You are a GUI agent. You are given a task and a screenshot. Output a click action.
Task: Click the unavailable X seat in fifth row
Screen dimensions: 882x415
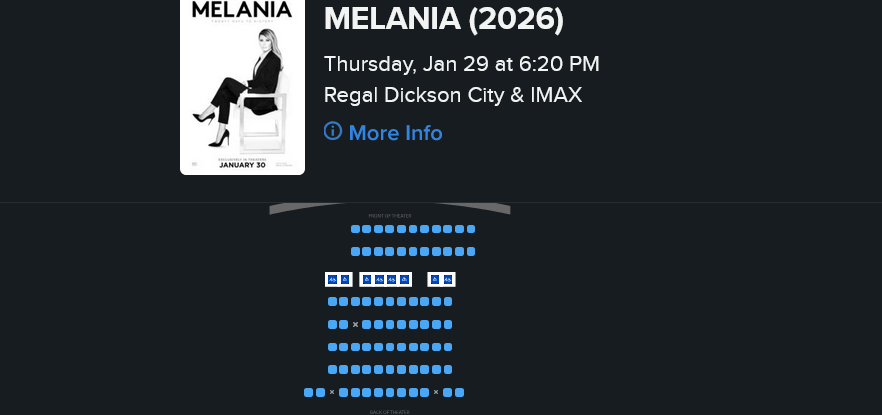coord(355,325)
